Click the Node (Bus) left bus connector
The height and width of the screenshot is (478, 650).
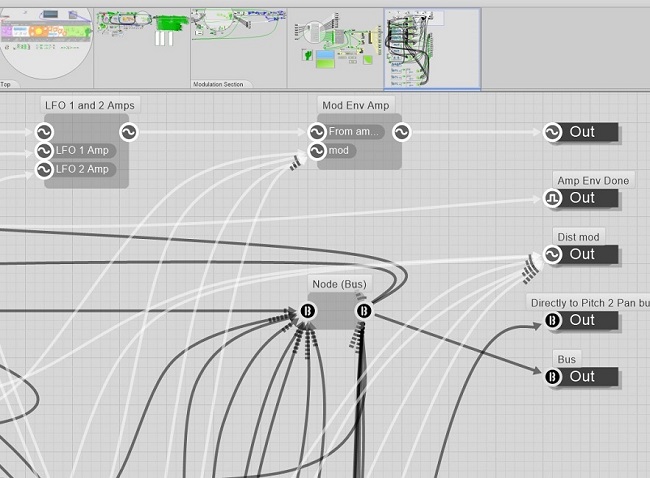pos(308,311)
